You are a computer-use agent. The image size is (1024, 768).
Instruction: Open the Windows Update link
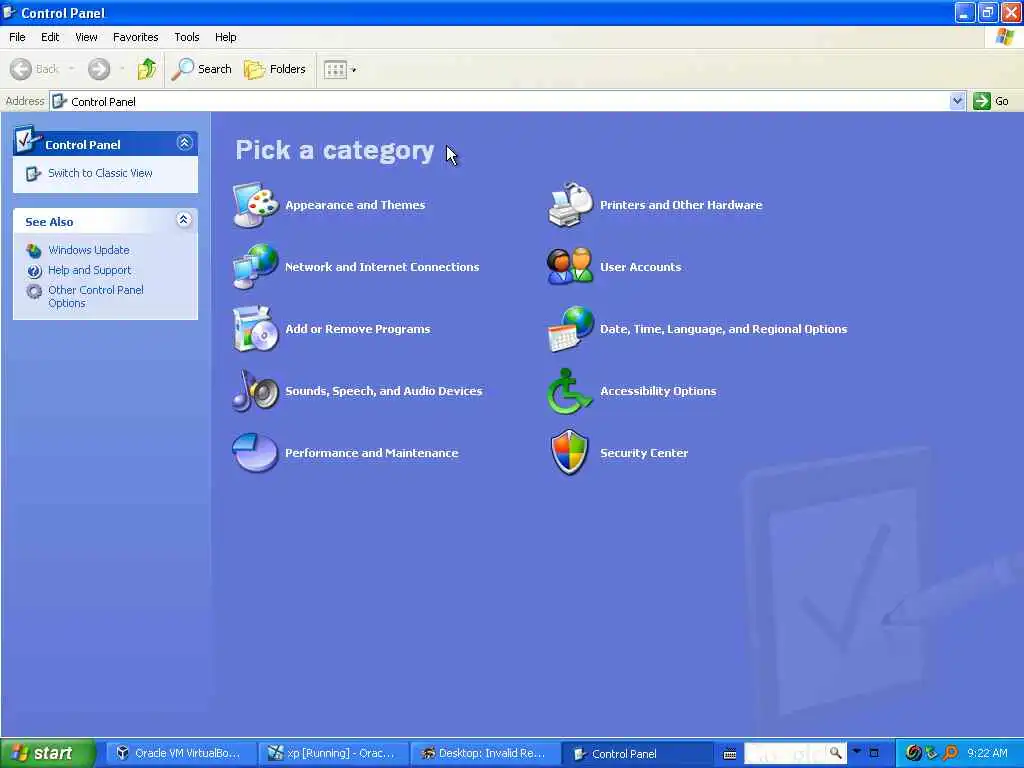[89, 250]
